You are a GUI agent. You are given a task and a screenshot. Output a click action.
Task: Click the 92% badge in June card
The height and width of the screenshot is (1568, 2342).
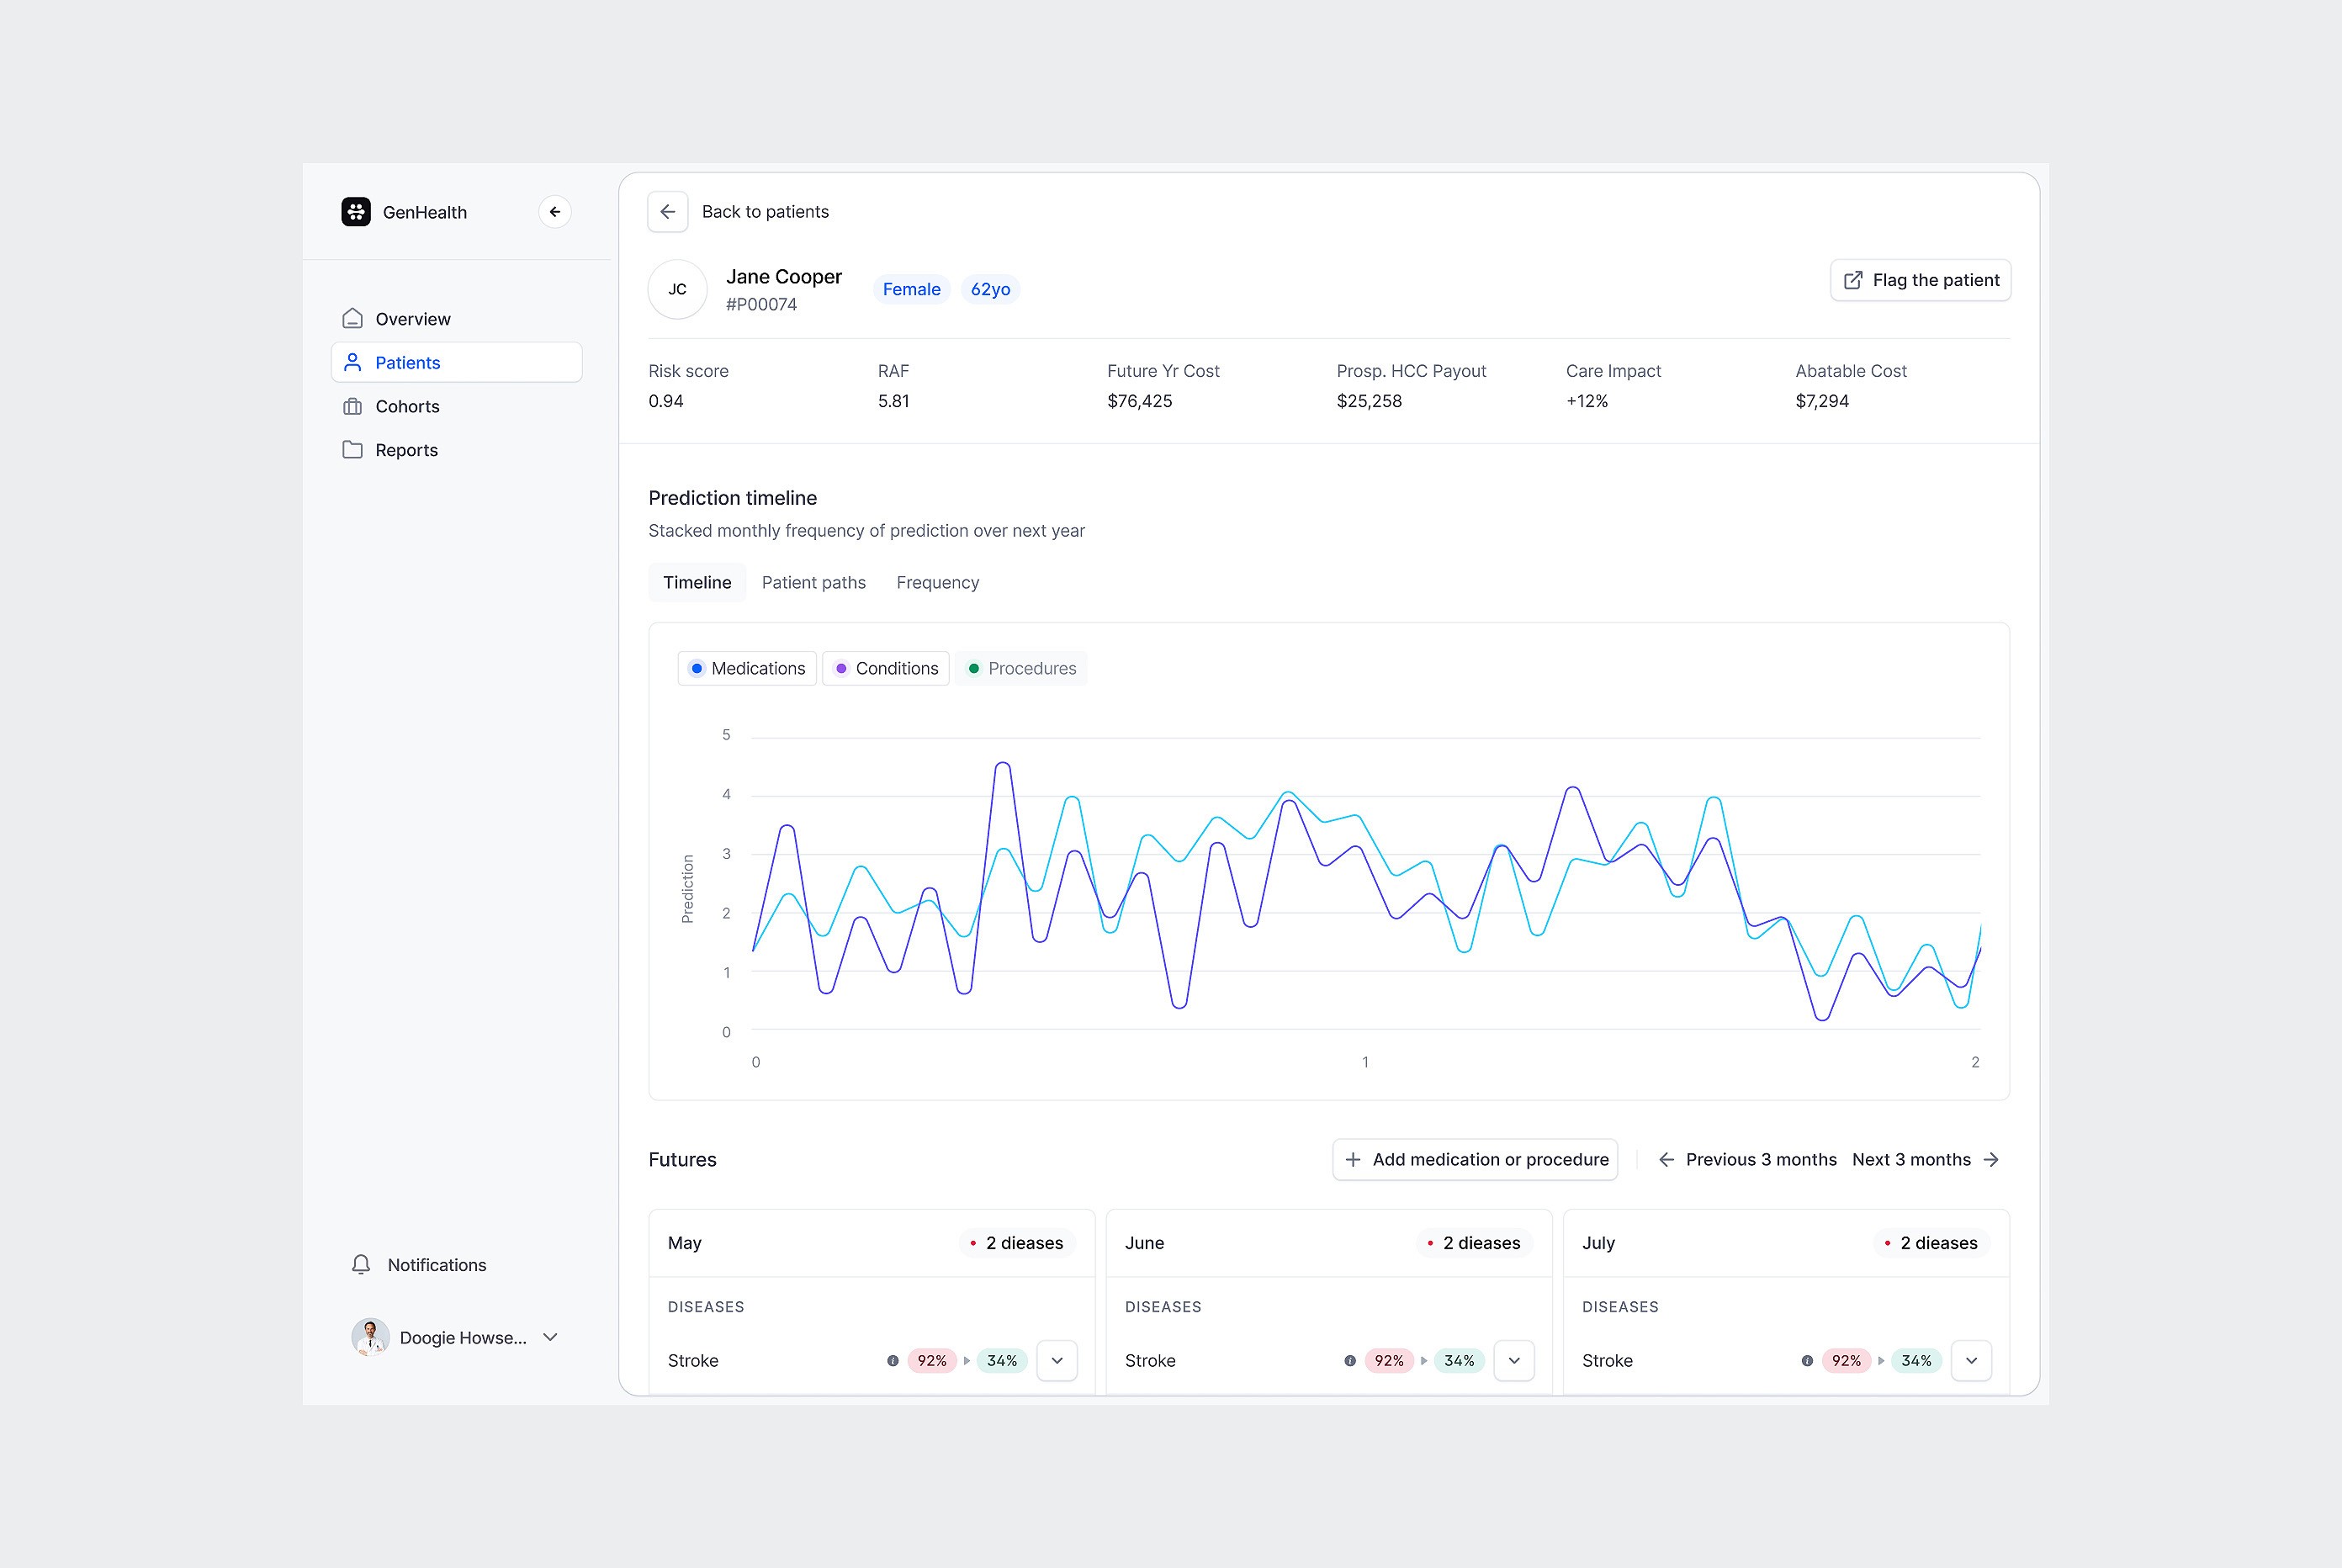tap(1389, 1361)
